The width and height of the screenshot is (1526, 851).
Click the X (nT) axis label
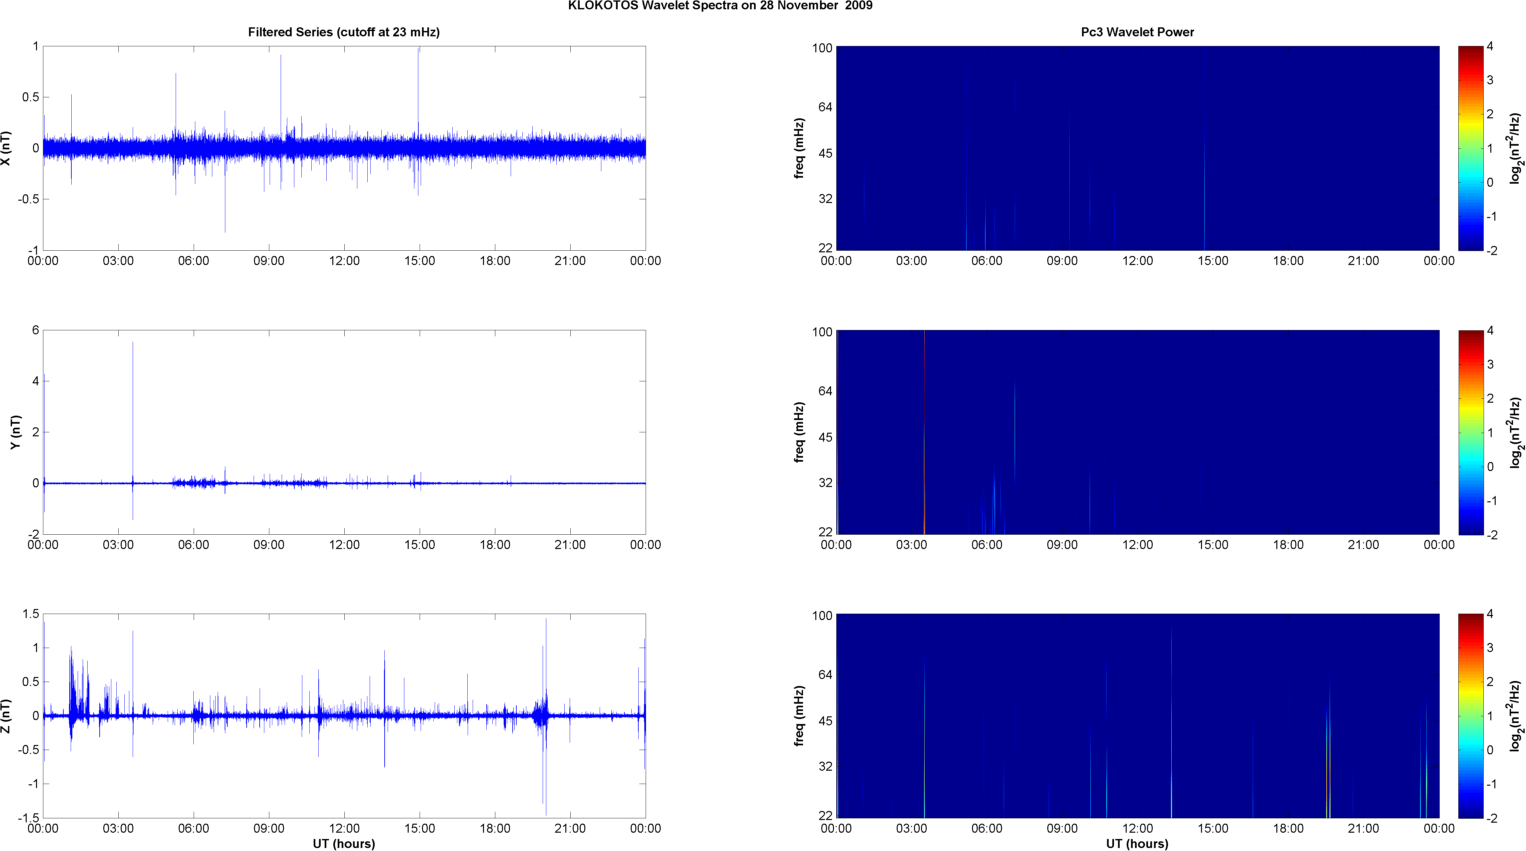(x=7, y=148)
